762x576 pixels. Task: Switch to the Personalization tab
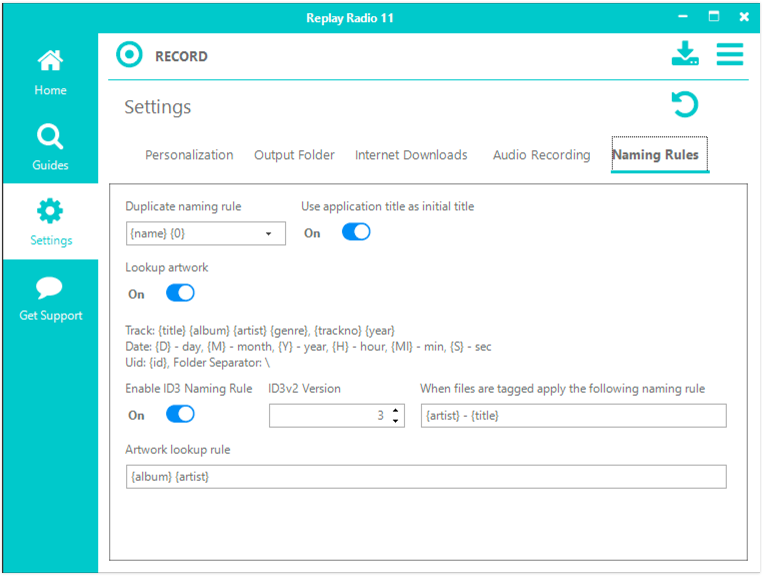[x=189, y=155]
